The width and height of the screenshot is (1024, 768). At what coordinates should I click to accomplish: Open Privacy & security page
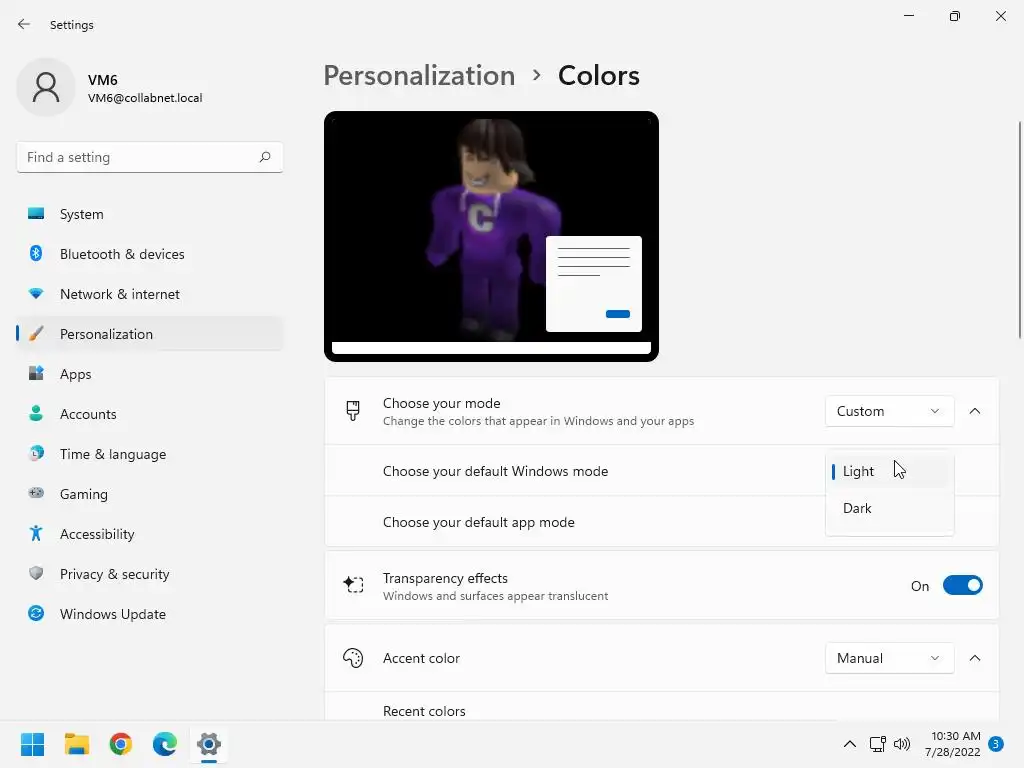click(150, 574)
